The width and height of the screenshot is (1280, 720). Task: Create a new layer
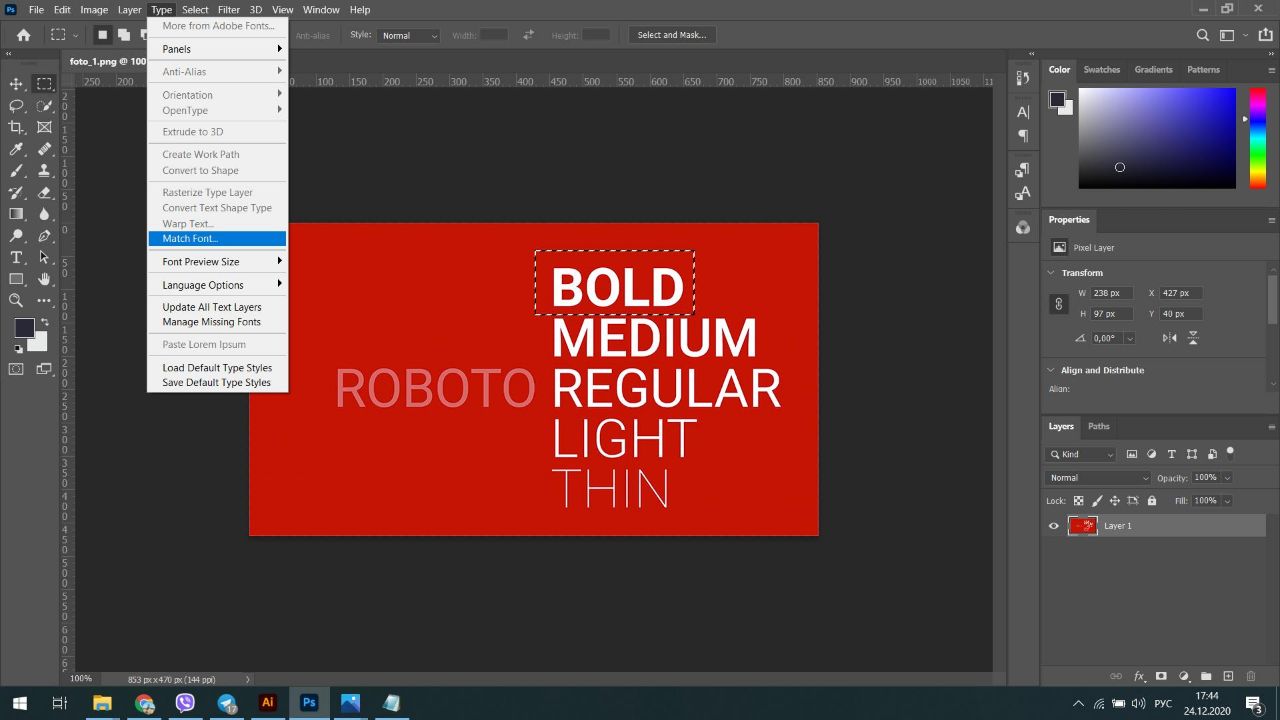point(1228,677)
